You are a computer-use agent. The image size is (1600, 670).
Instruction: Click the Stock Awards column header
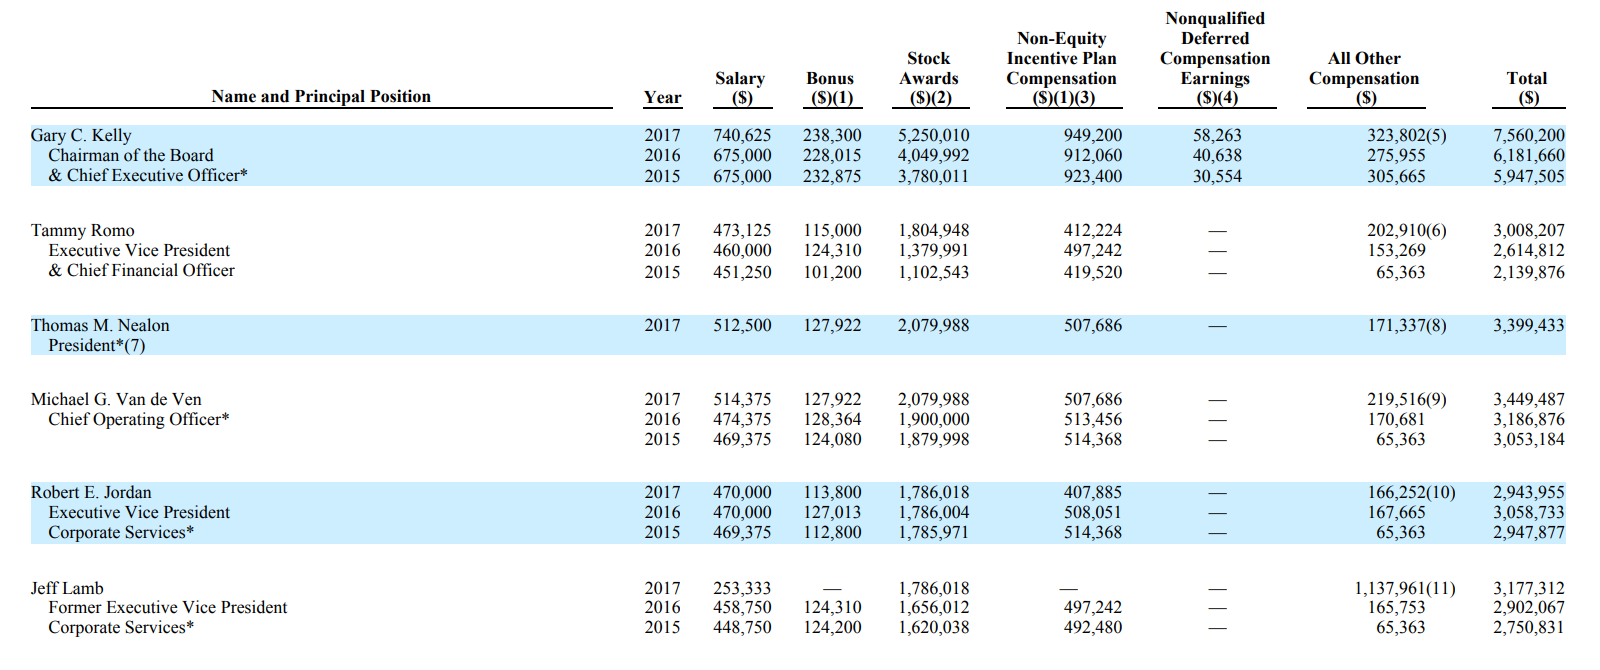[928, 78]
